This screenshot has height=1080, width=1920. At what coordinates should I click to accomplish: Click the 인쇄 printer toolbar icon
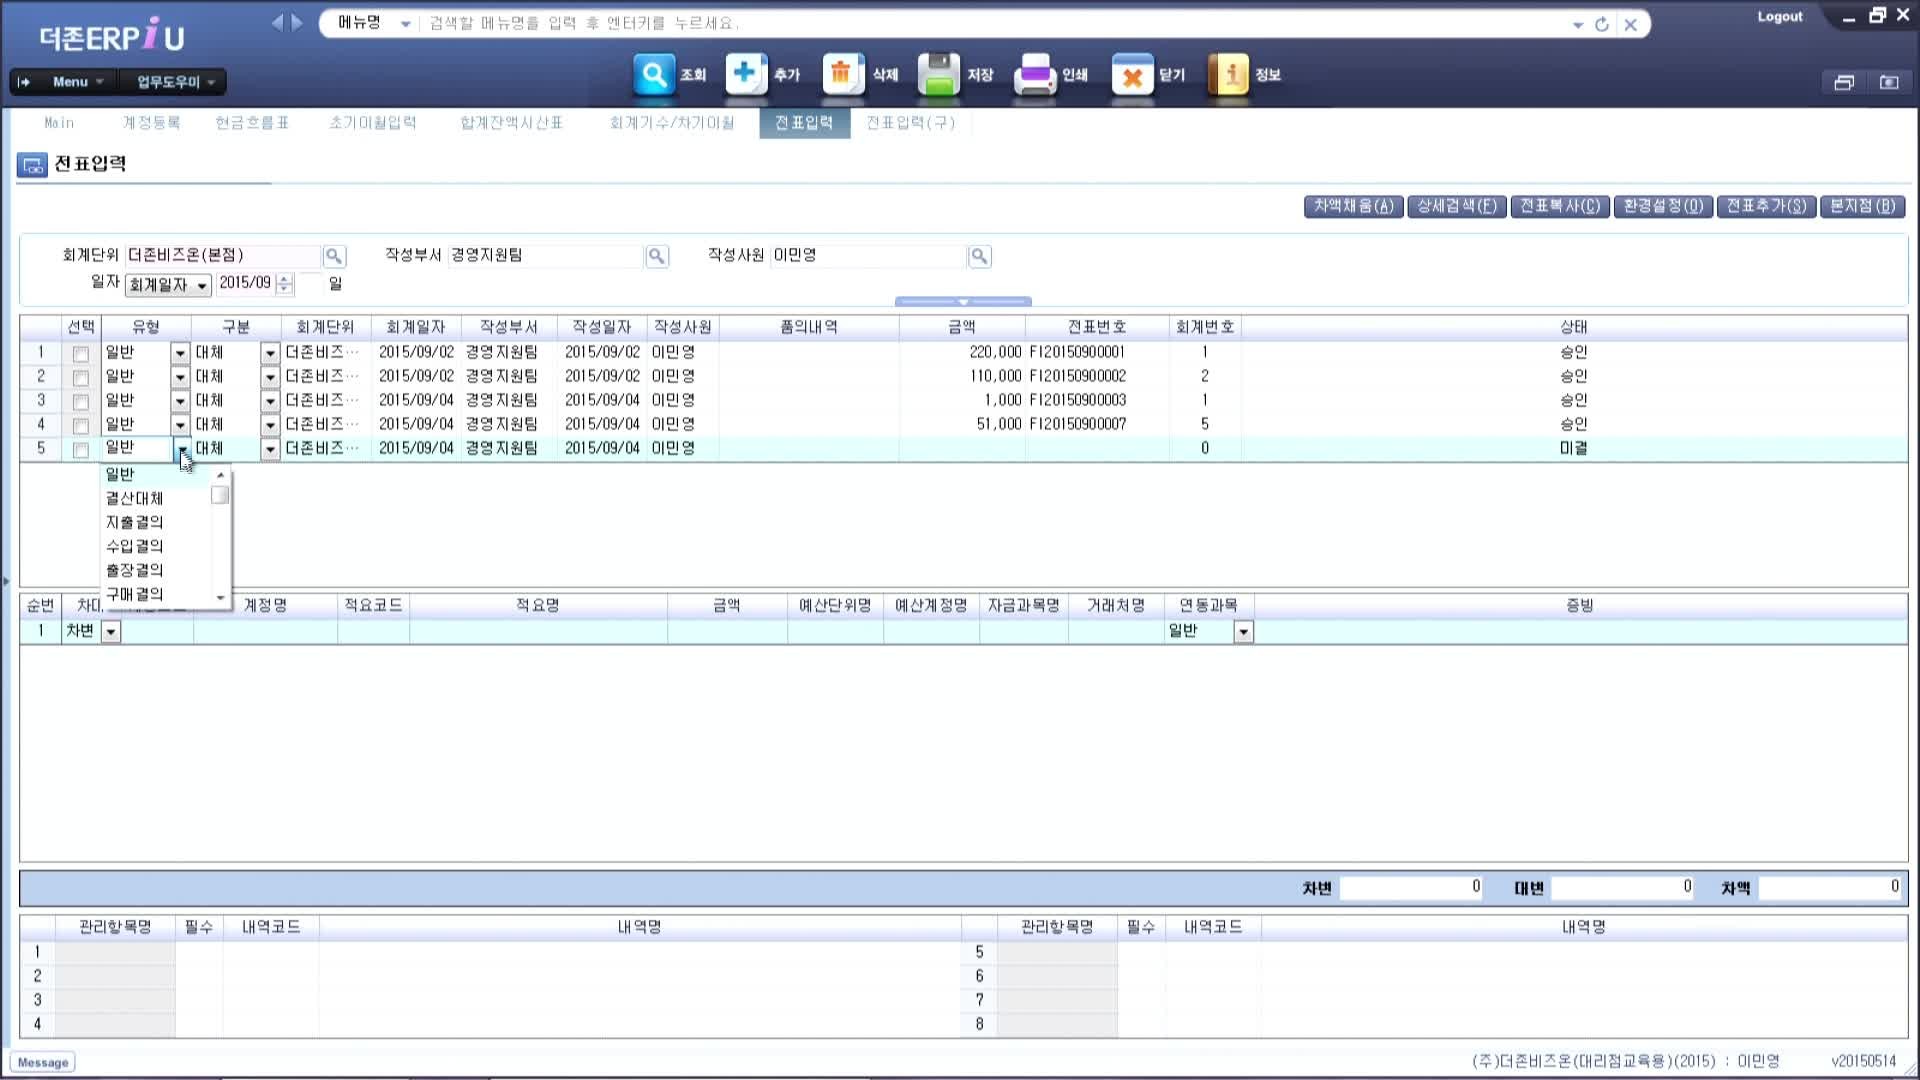[1035, 75]
